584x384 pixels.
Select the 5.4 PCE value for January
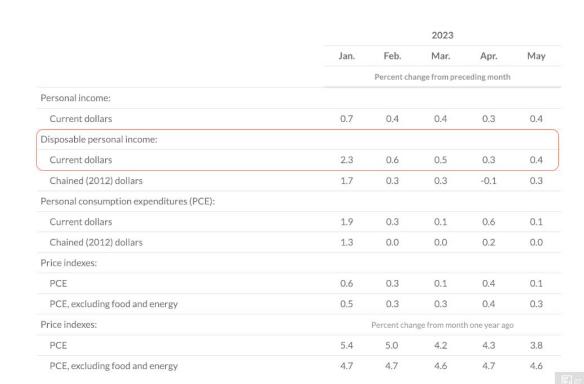pyautogui.click(x=346, y=345)
